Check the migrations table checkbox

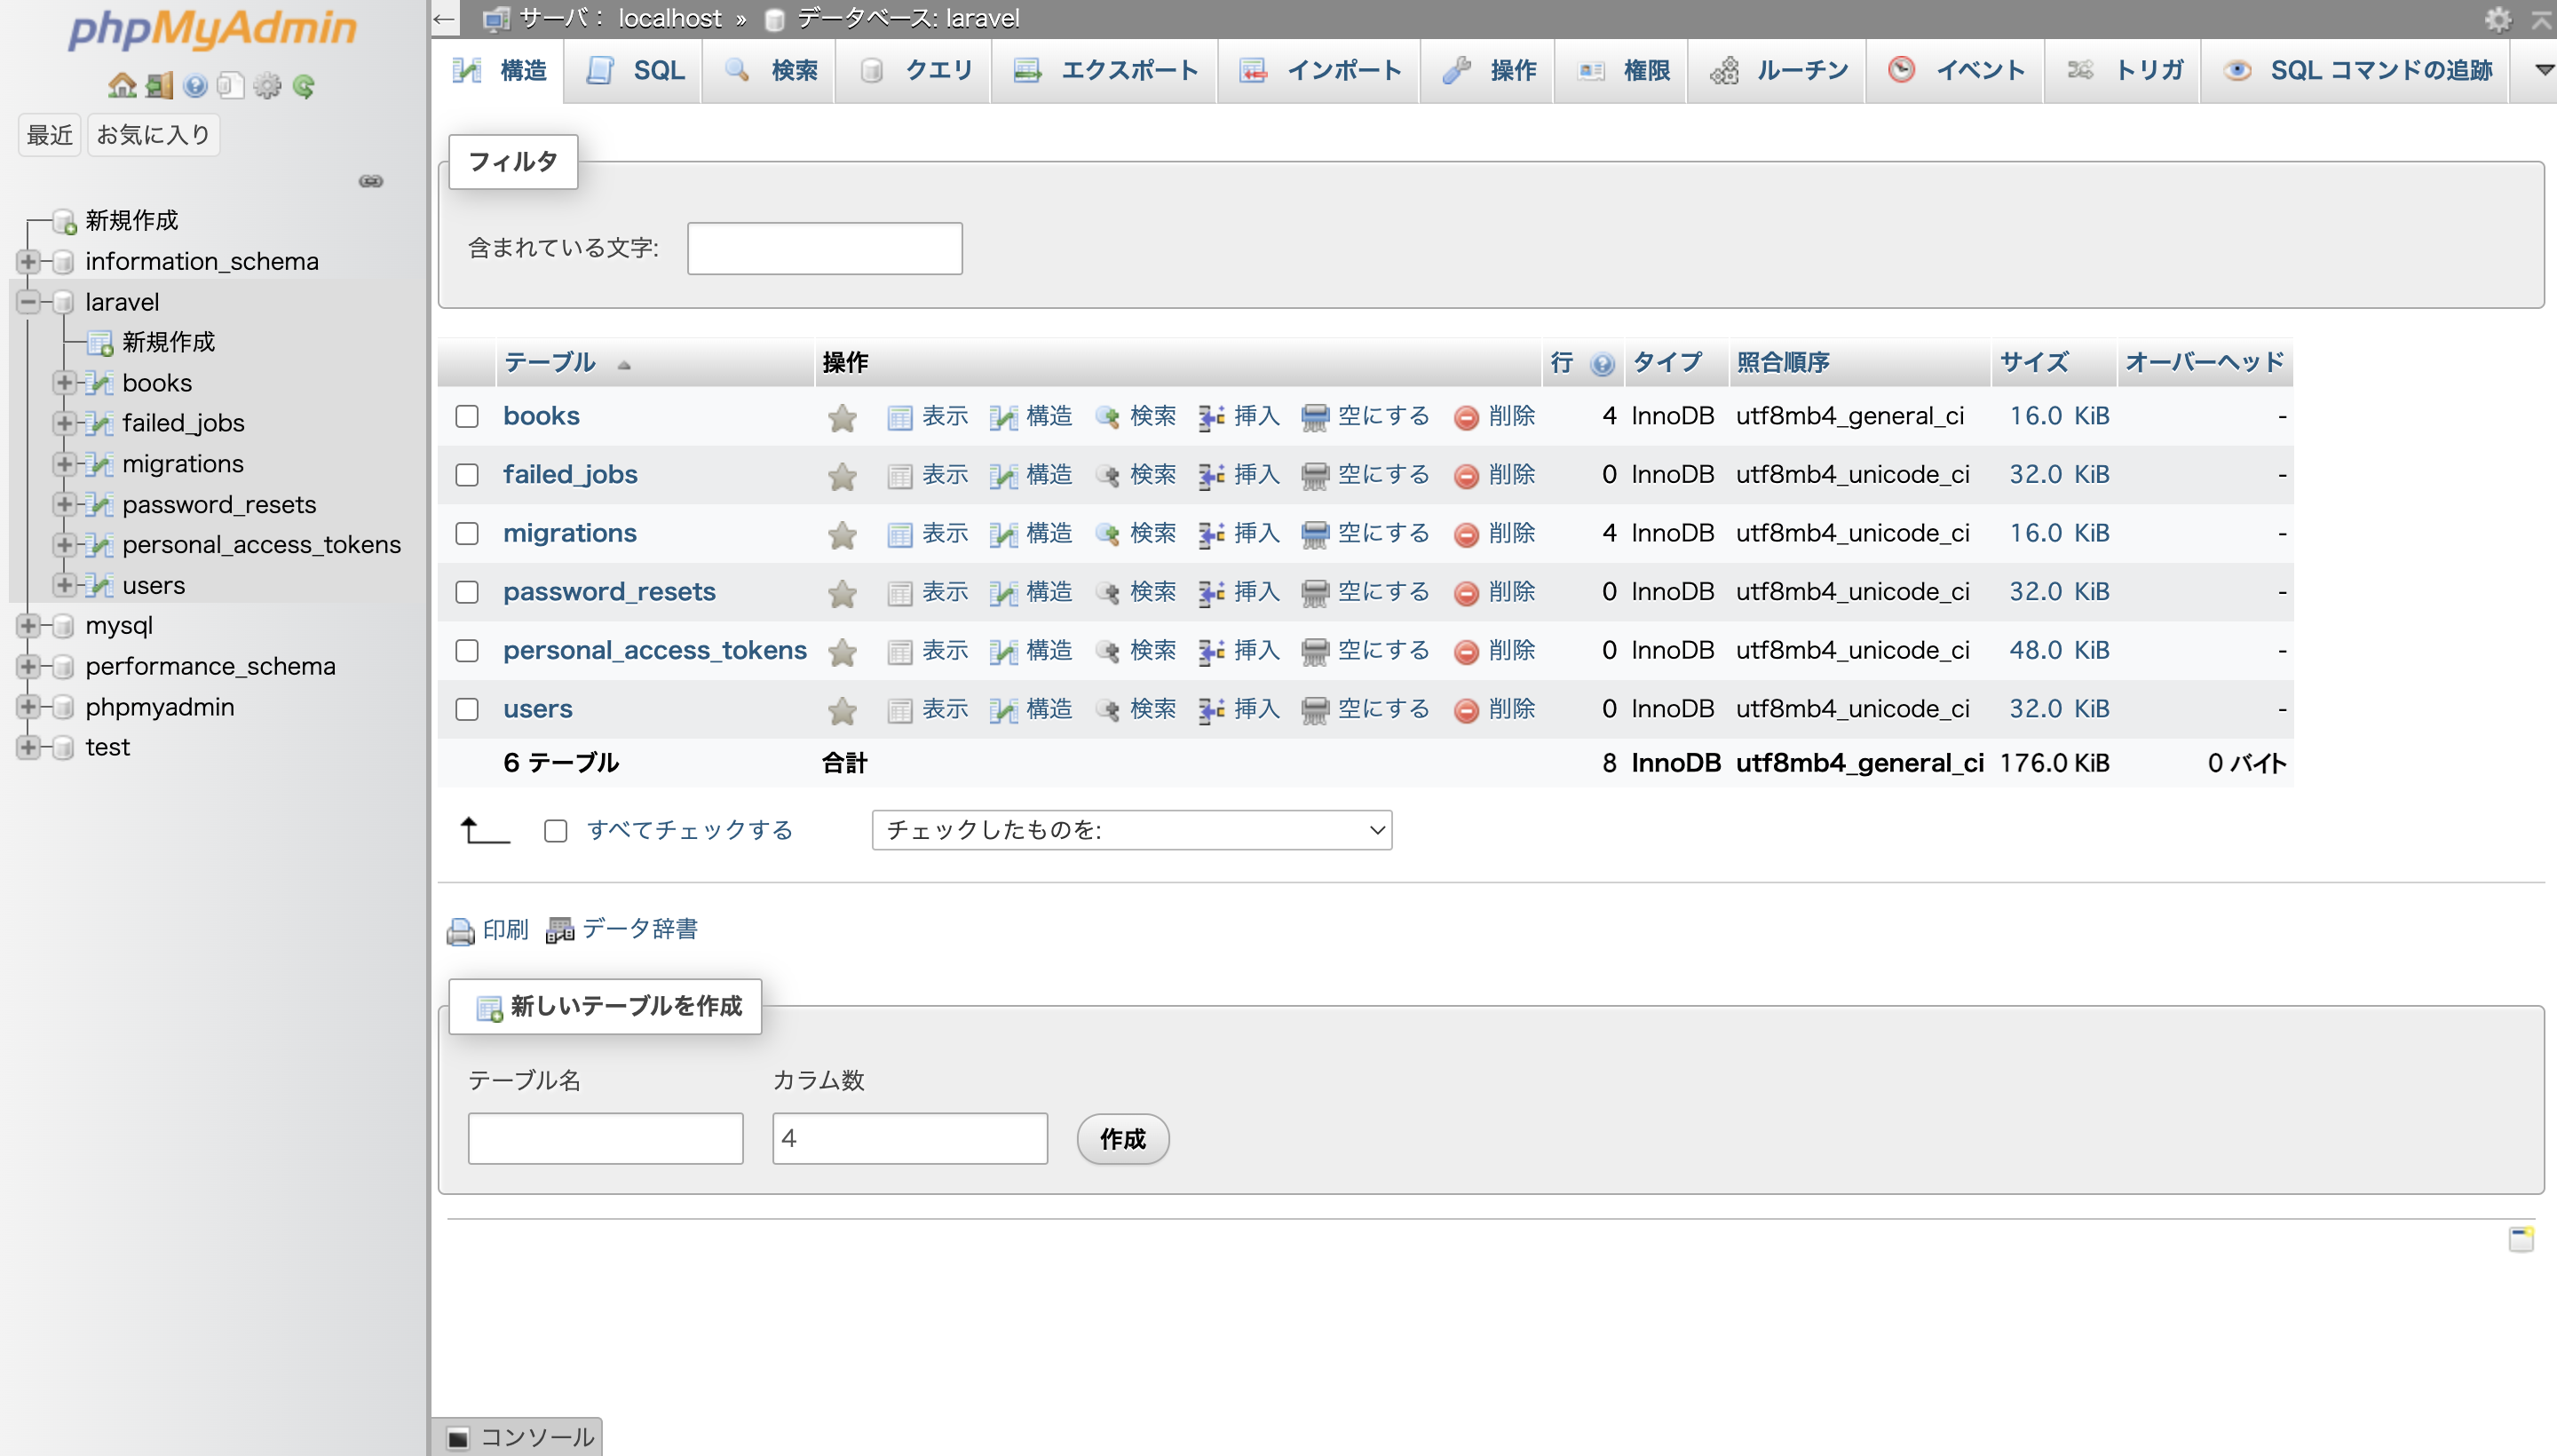[467, 534]
